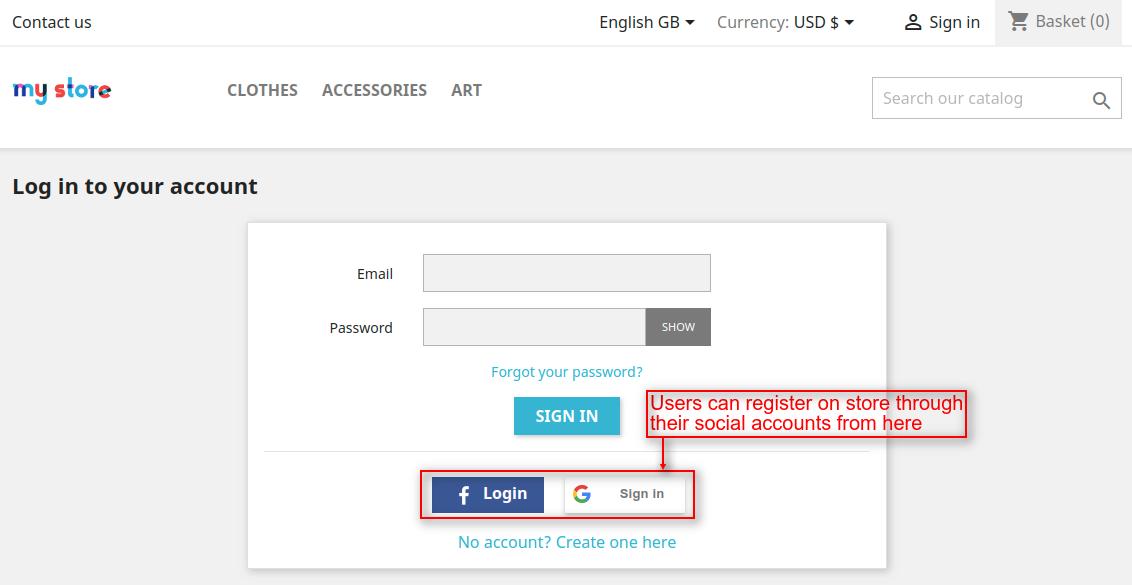Screen dimensions: 1132x585
Task: Click the person icon beside Sign in
Action: 913,22
